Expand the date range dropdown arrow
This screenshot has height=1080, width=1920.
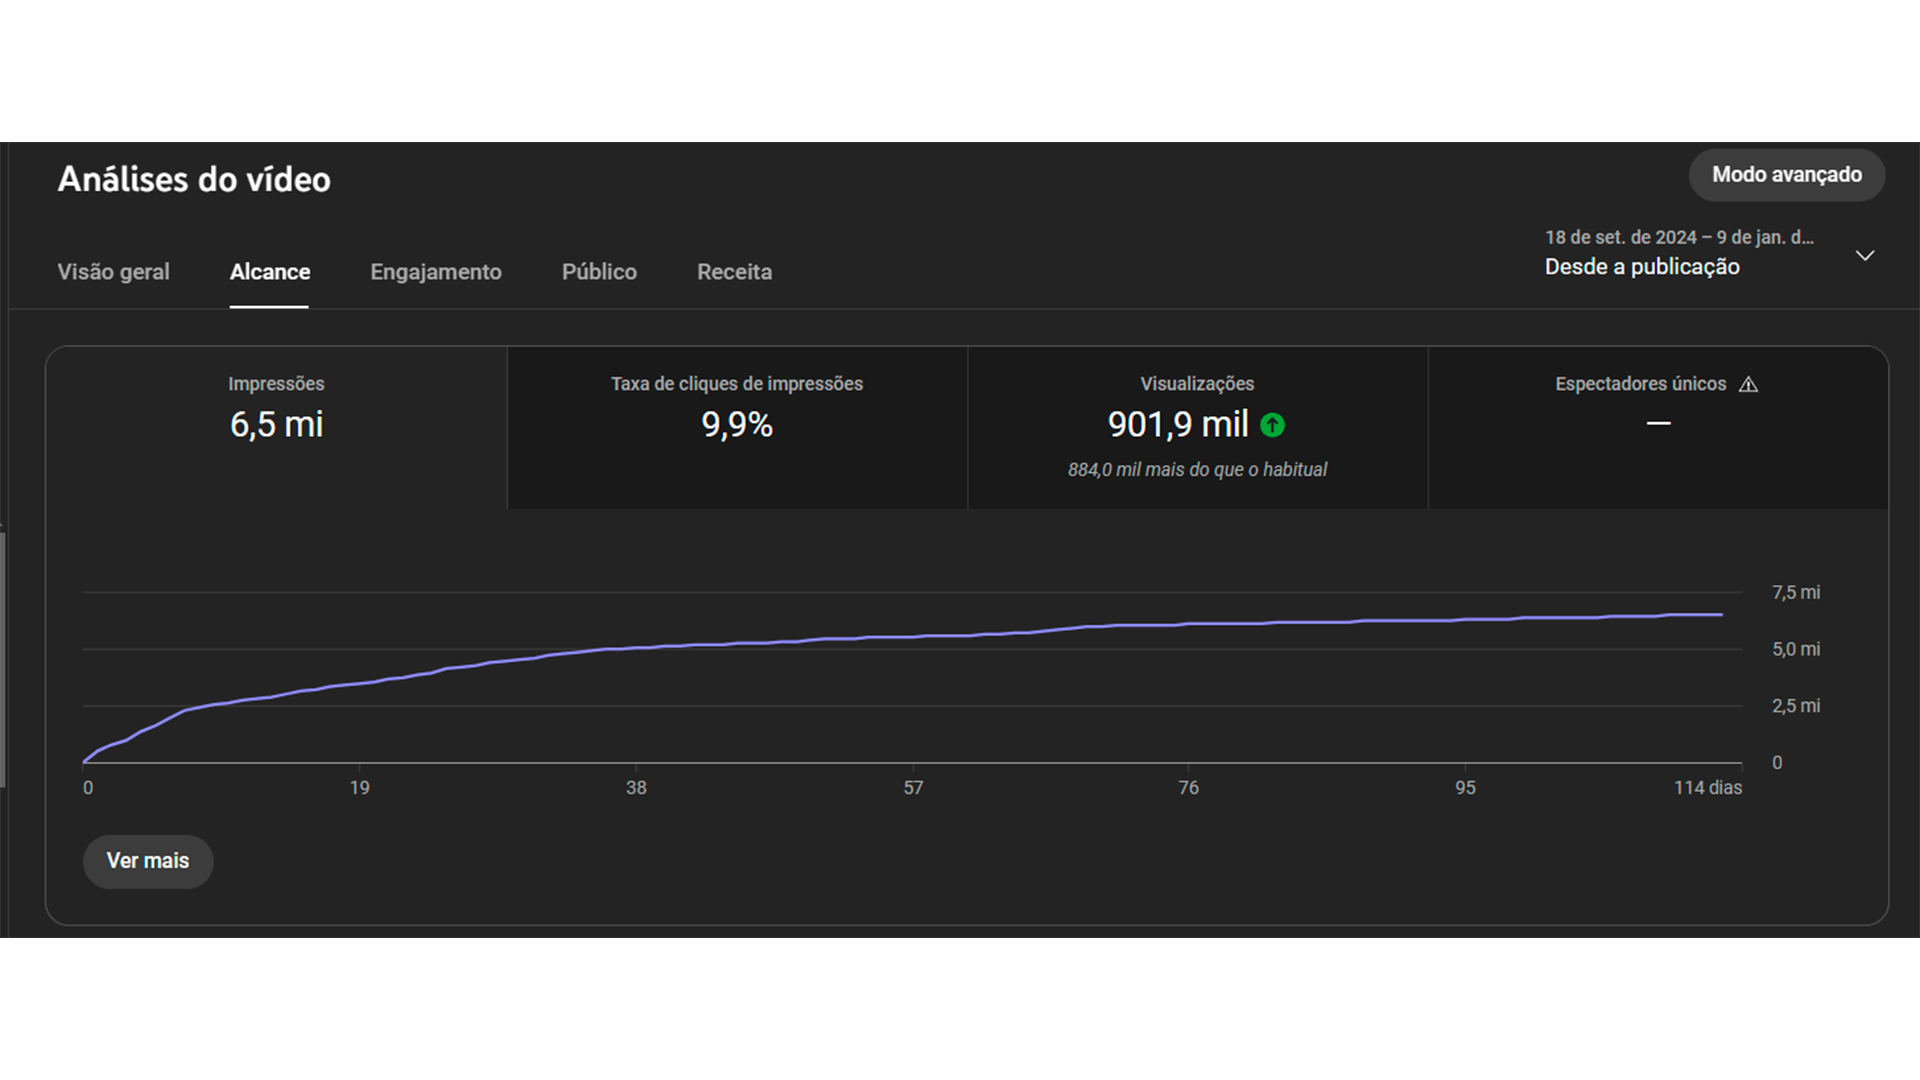point(1865,256)
